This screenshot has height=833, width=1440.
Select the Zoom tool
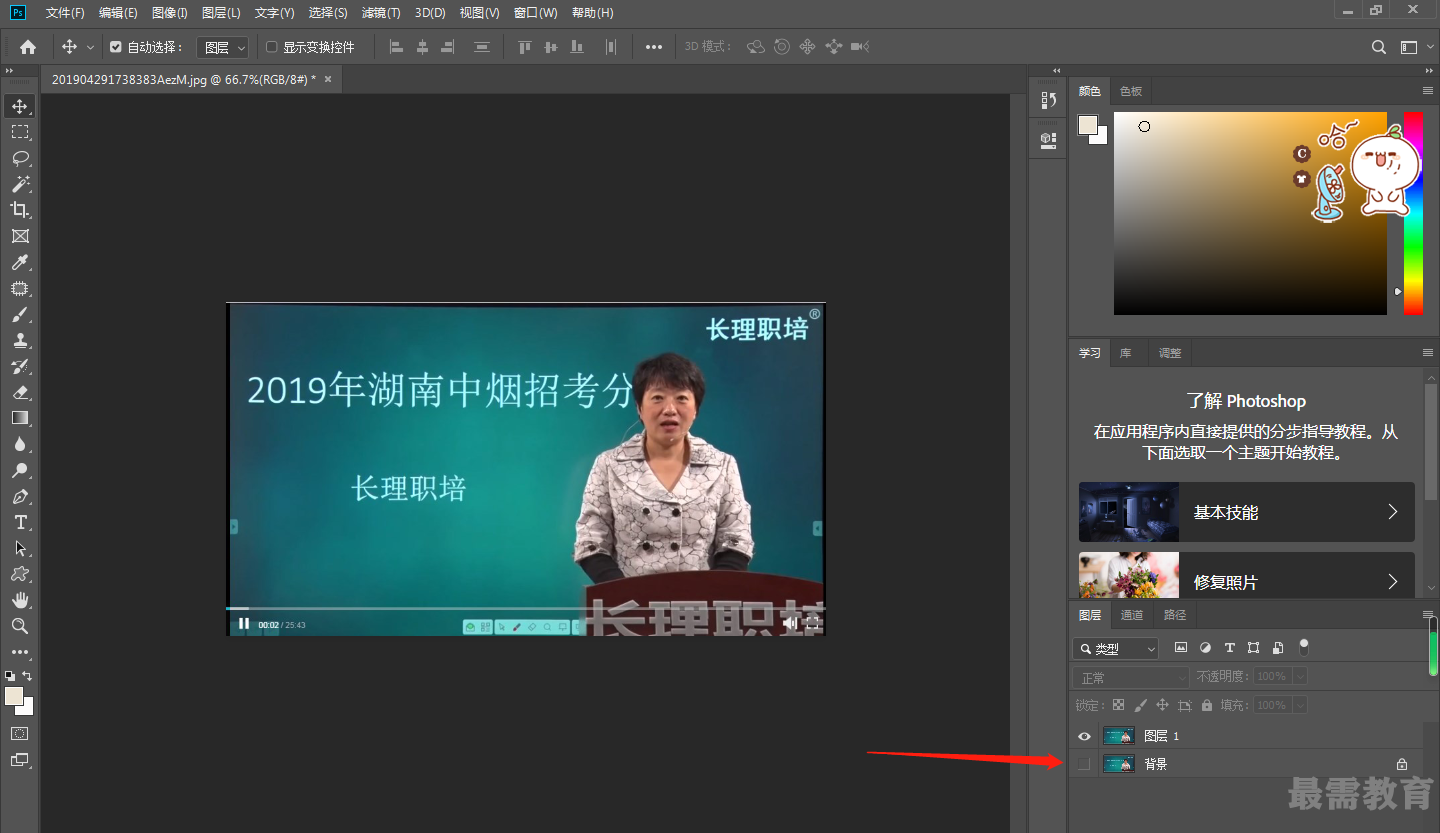20,626
